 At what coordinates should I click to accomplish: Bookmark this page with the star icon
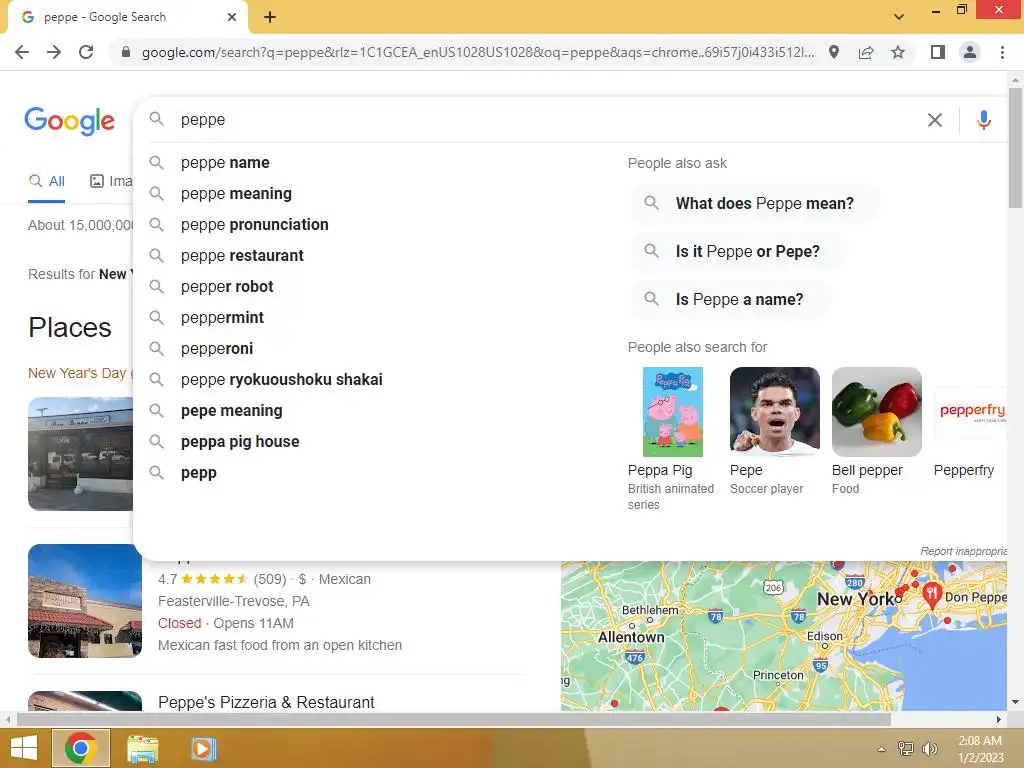tap(898, 52)
